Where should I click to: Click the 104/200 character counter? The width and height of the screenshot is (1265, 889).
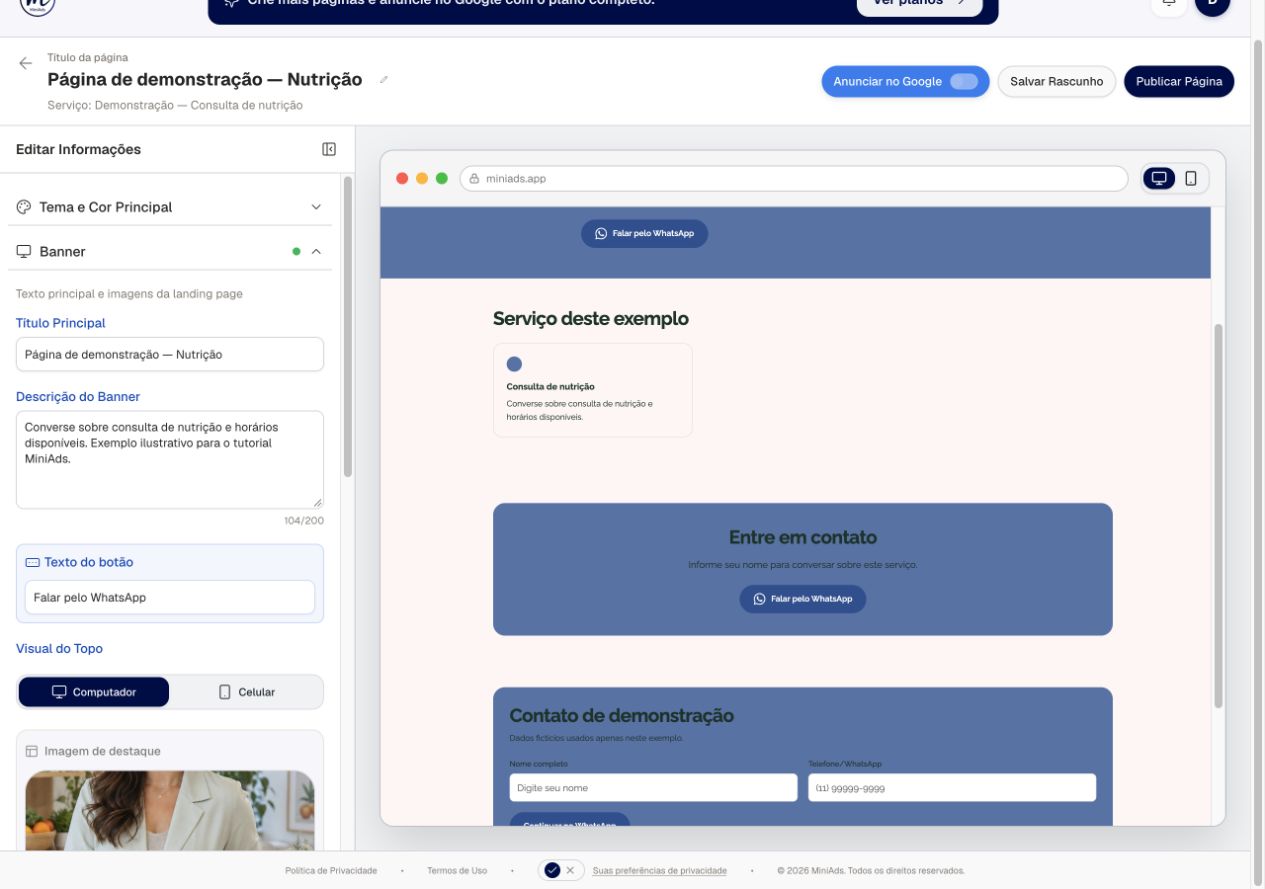click(x=304, y=521)
